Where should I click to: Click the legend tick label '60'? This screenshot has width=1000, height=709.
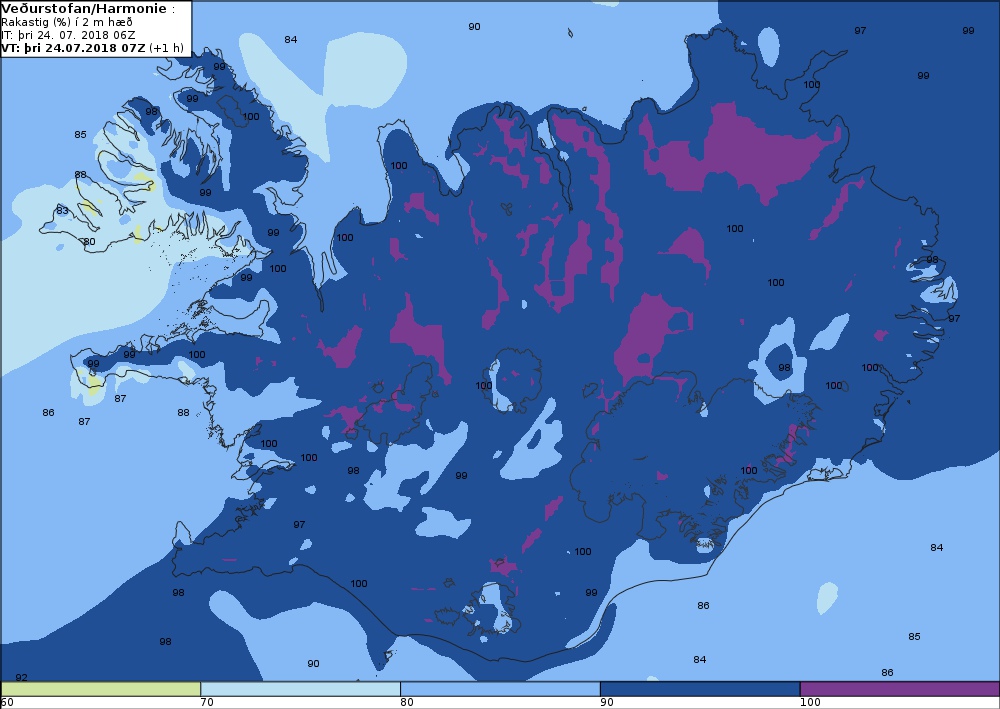pyautogui.click(x=7, y=703)
